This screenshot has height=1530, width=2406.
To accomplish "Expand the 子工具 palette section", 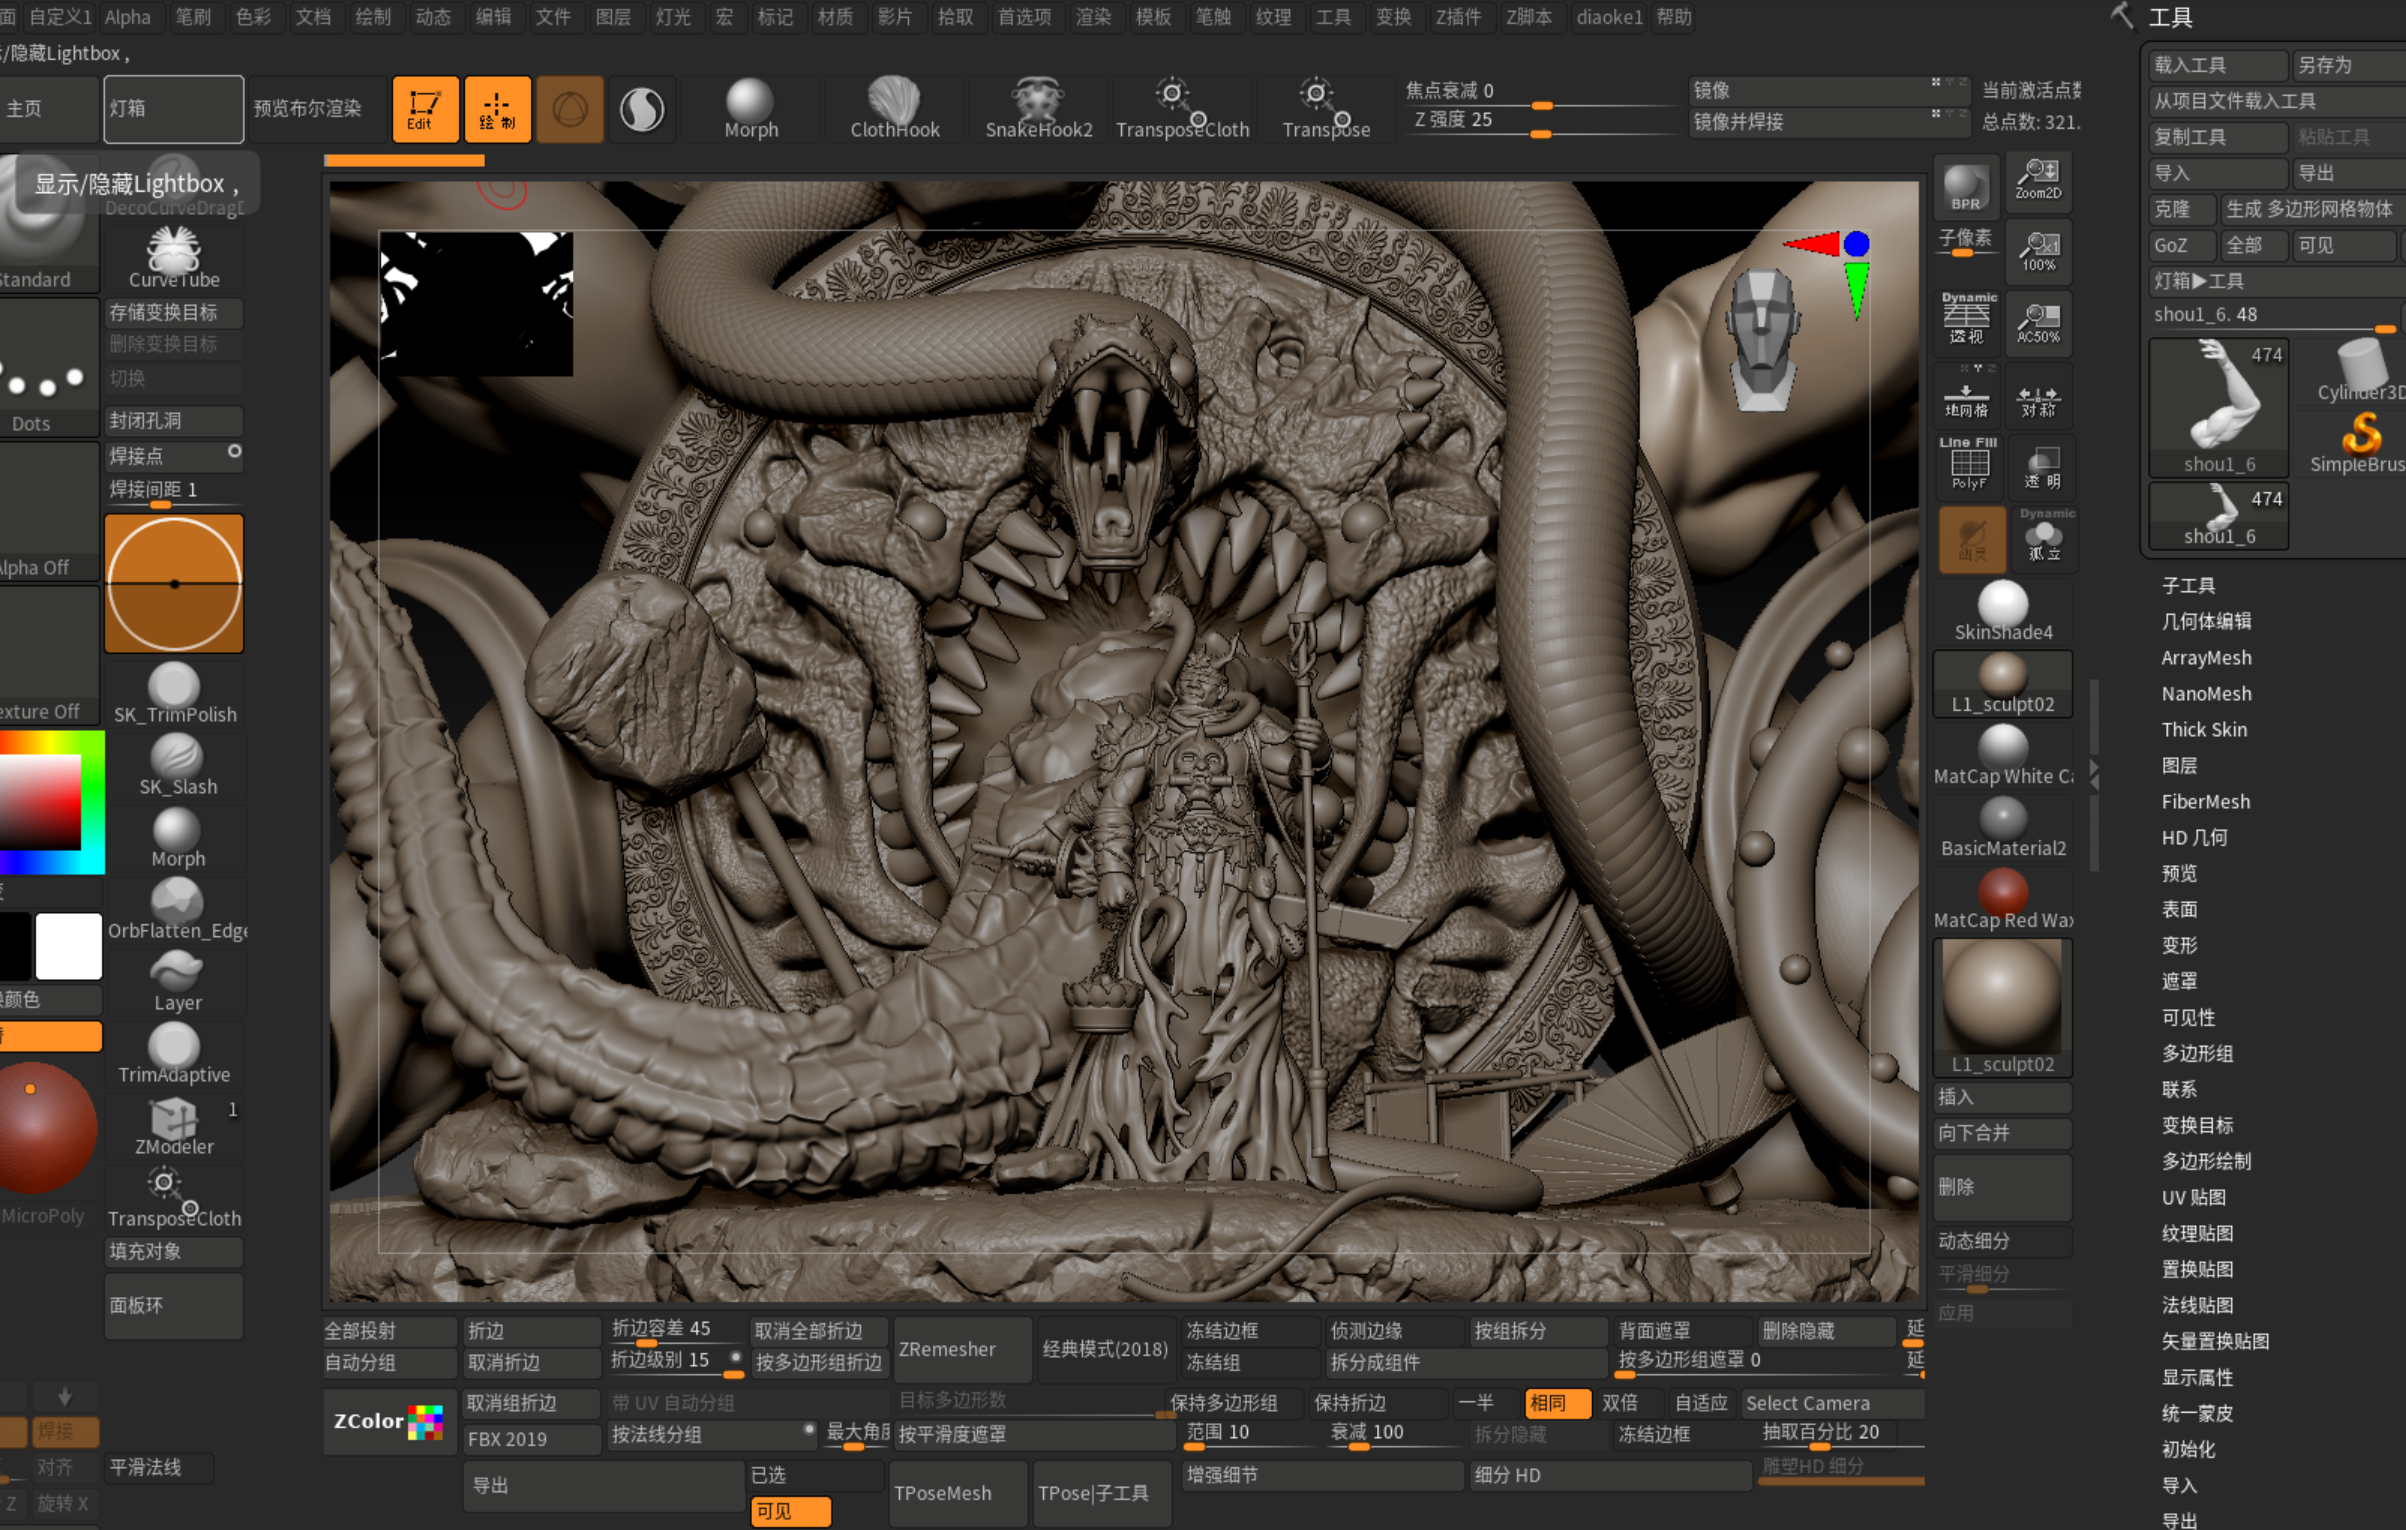I will 2188,585.
